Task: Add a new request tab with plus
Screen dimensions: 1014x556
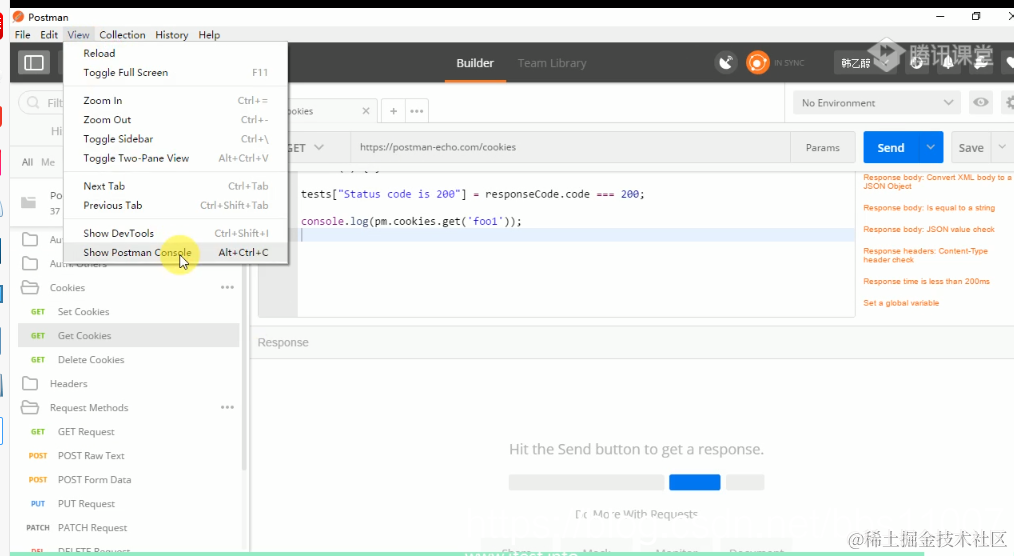Action: (393, 111)
